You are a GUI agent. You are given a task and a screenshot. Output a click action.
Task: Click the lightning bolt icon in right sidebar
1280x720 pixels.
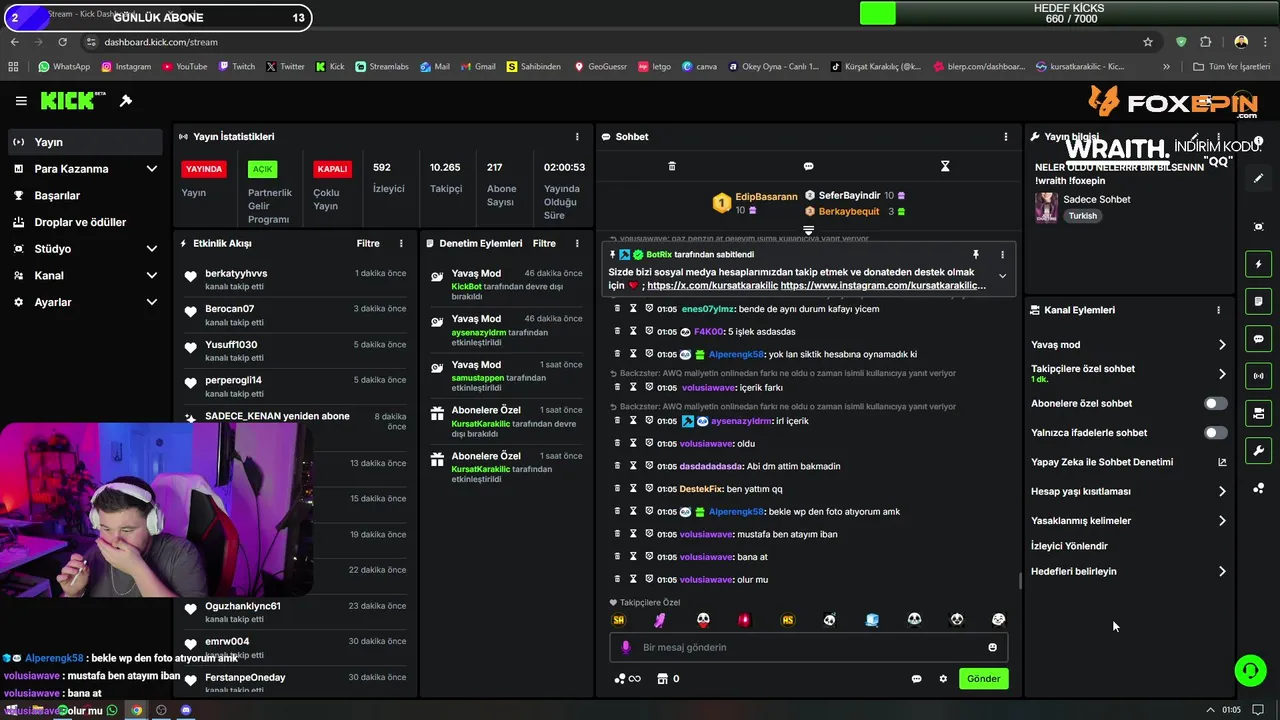[x=1259, y=264]
